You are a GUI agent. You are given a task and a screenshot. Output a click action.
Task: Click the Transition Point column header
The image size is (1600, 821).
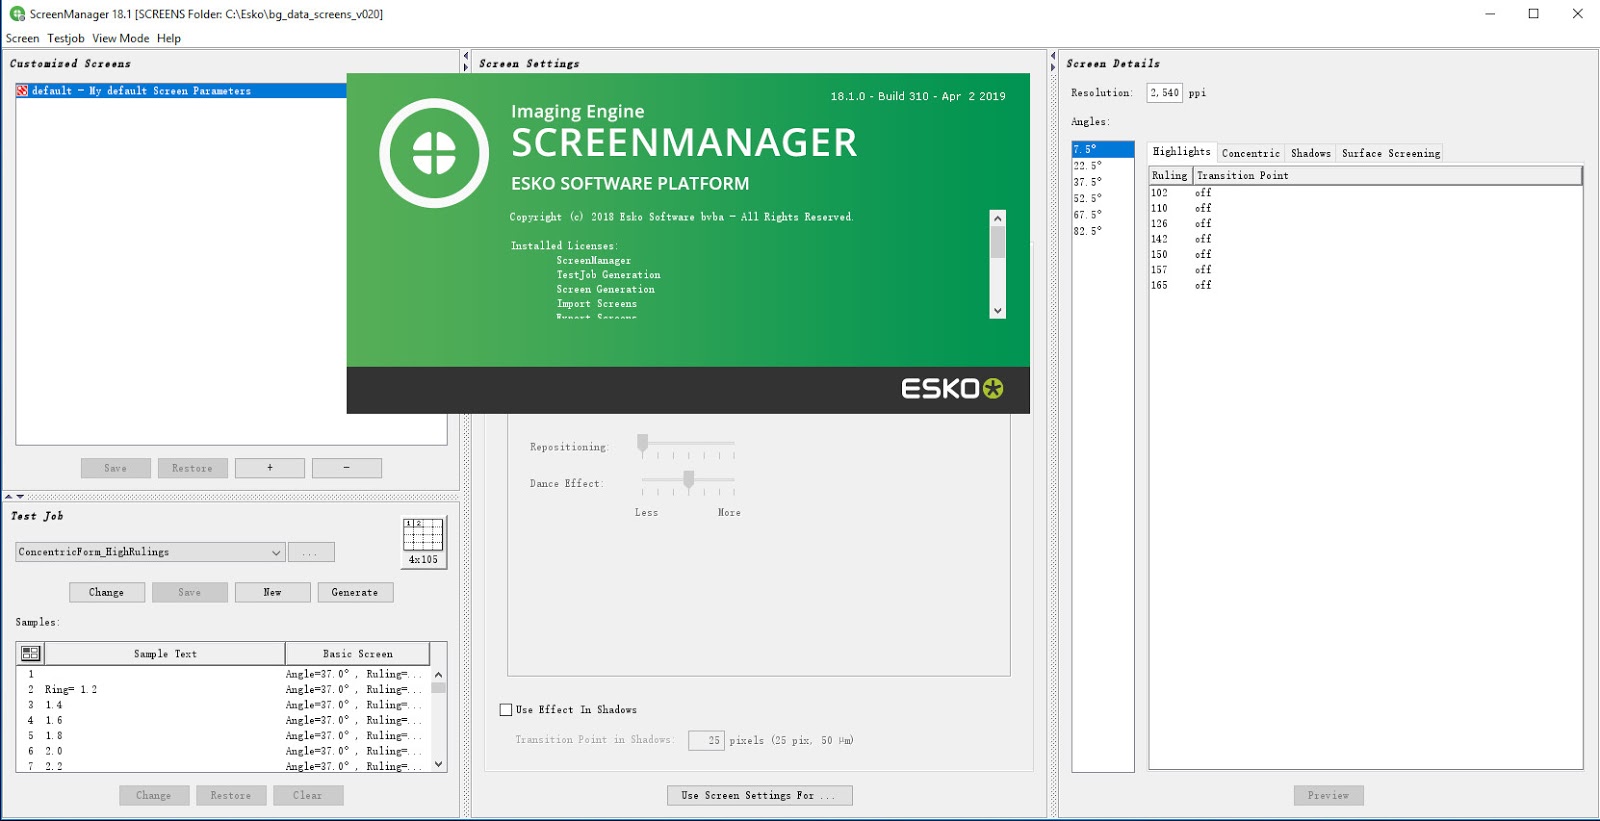1387,176
